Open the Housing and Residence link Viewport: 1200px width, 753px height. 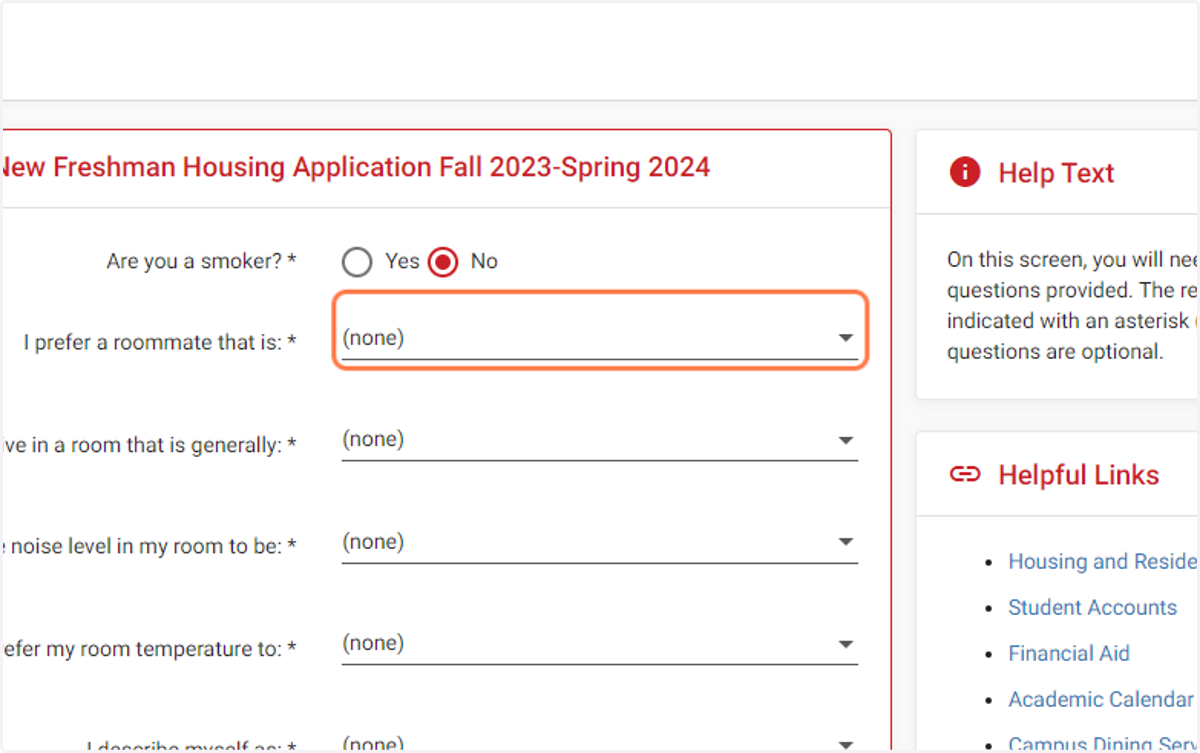[1103, 562]
